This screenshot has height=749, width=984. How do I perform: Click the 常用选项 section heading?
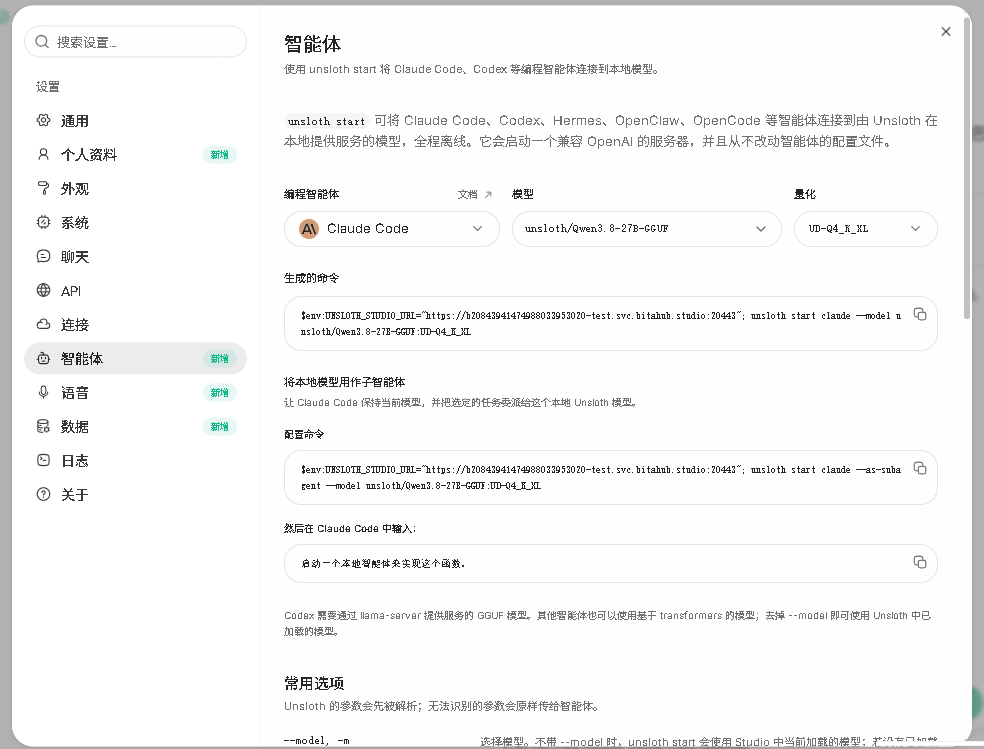tap(314, 683)
